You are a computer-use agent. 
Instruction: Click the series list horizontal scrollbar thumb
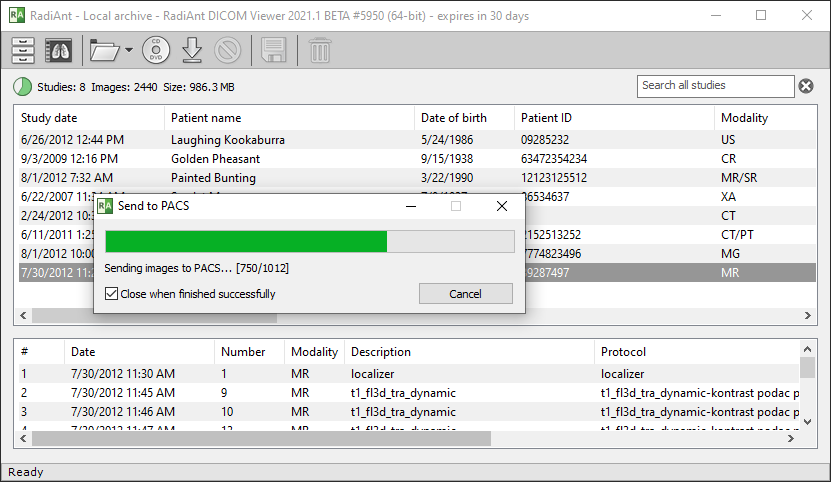coord(261,439)
